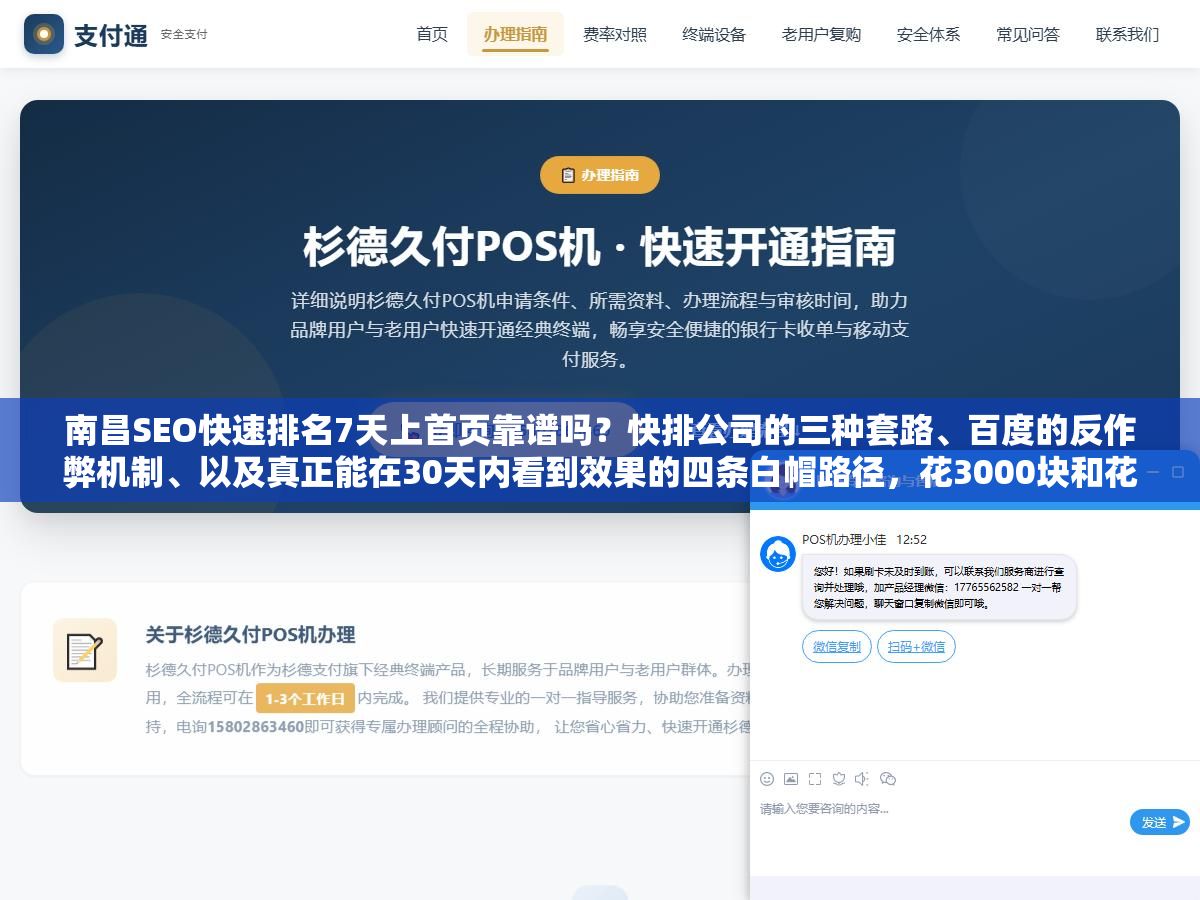The width and height of the screenshot is (1200, 900).
Task: Click the agent avatar in chat
Action: (x=778, y=554)
